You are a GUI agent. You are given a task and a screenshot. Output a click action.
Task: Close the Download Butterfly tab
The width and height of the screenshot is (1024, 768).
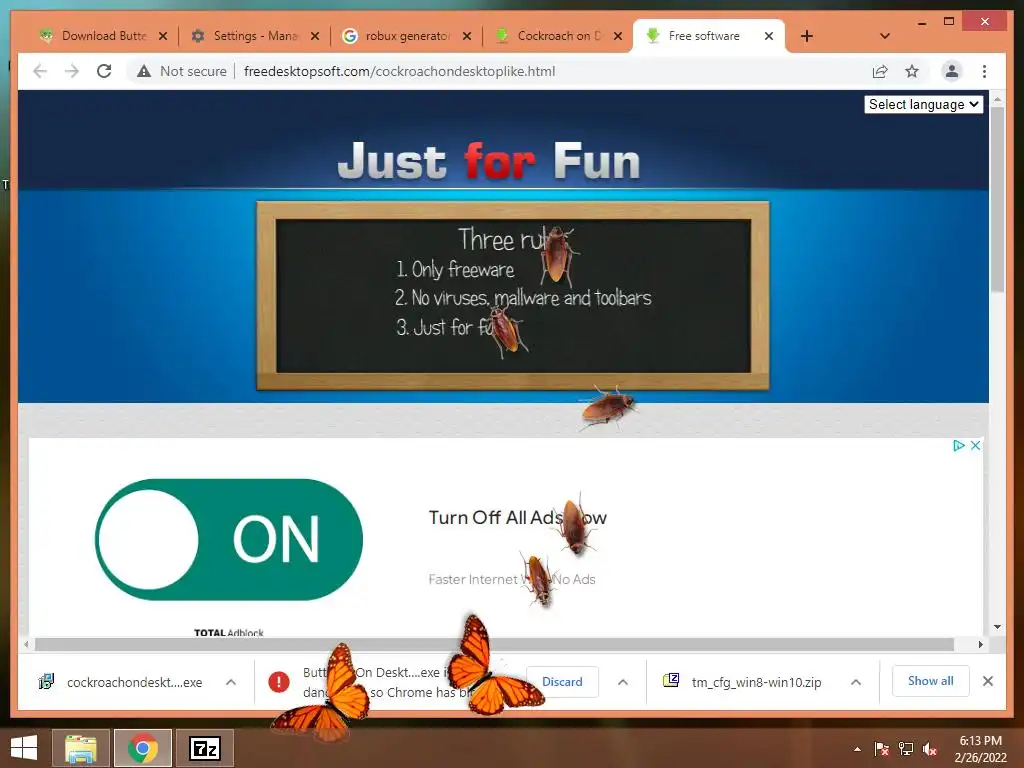[163, 36]
